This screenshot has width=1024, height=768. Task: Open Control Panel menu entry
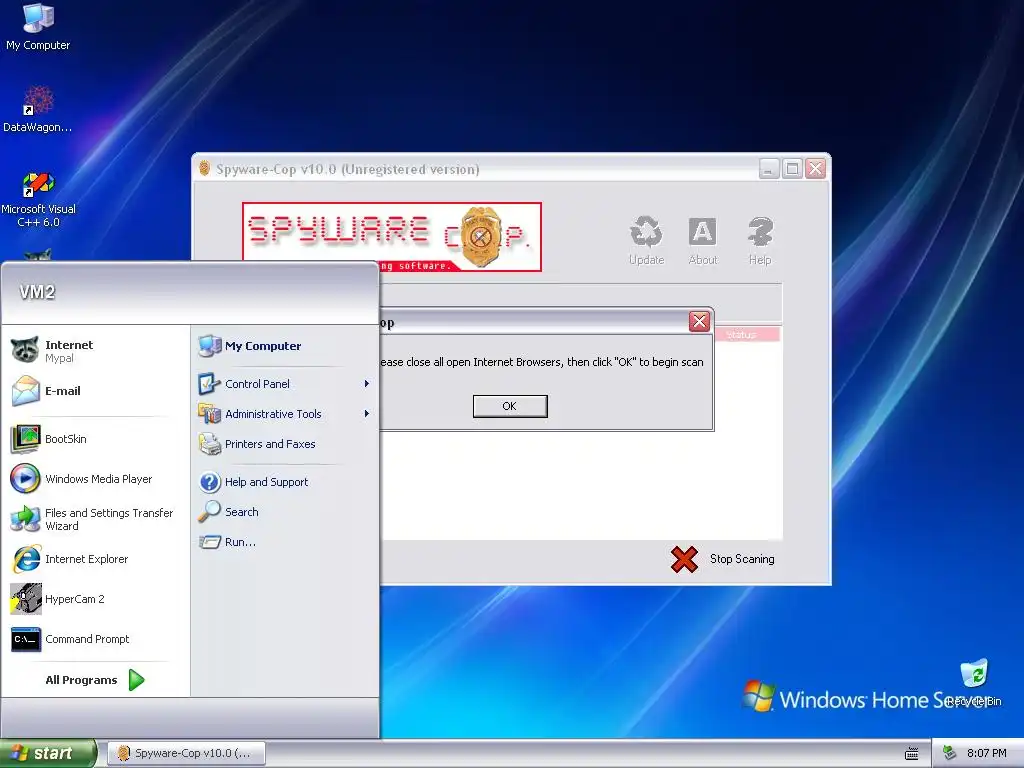pos(283,383)
